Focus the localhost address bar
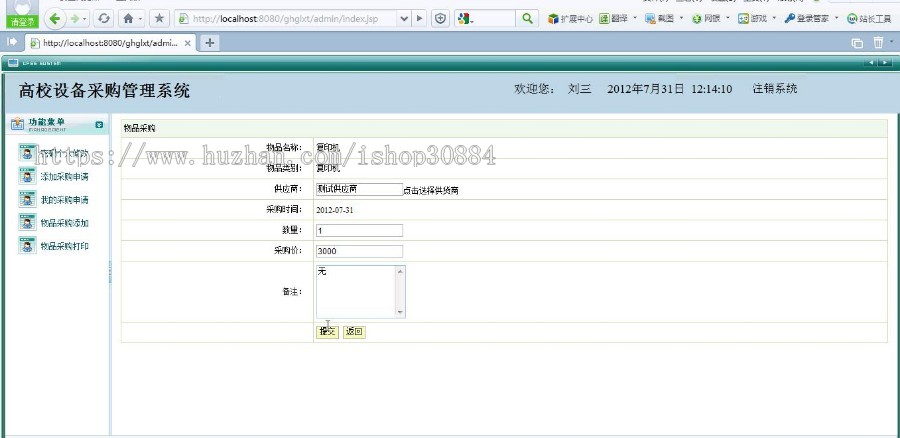This screenshot has height=438, width=900. (287, 19)
